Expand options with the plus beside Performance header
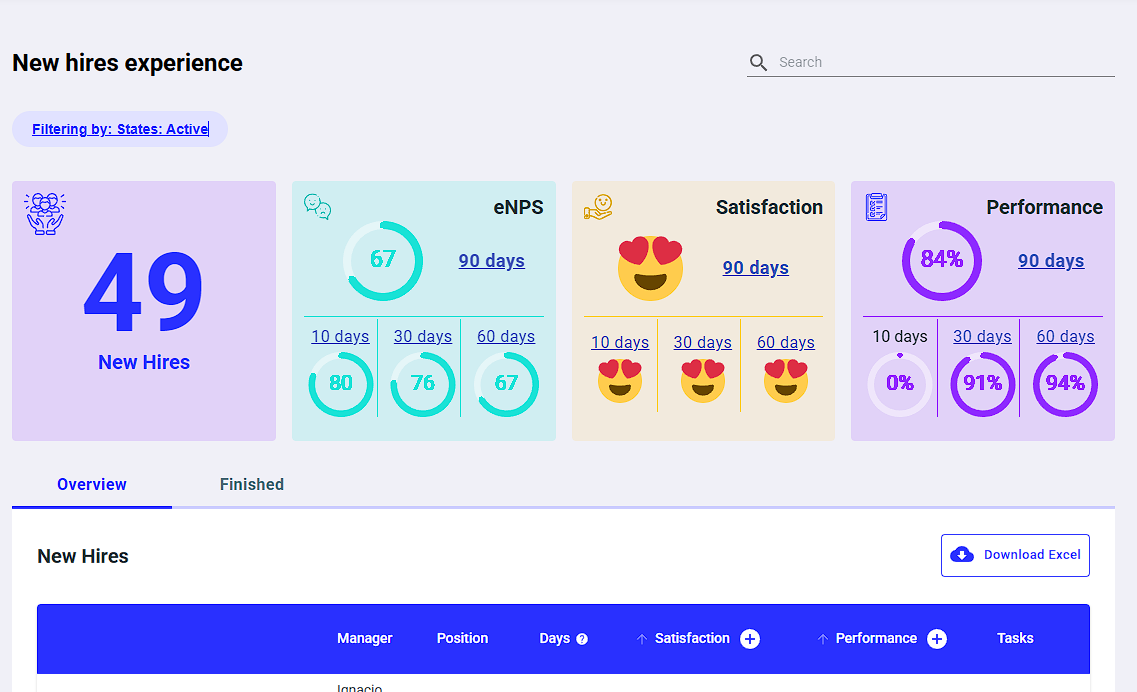The height and width of the screenshot is (692, 1137). [937, 638]
